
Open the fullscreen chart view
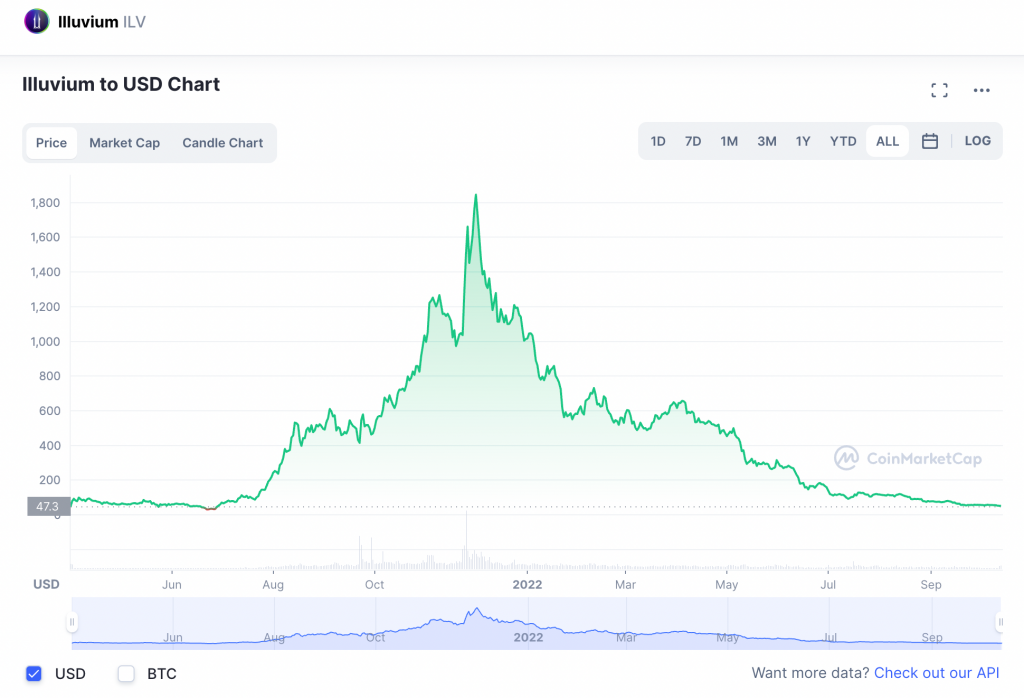click(x=939, y=90)
